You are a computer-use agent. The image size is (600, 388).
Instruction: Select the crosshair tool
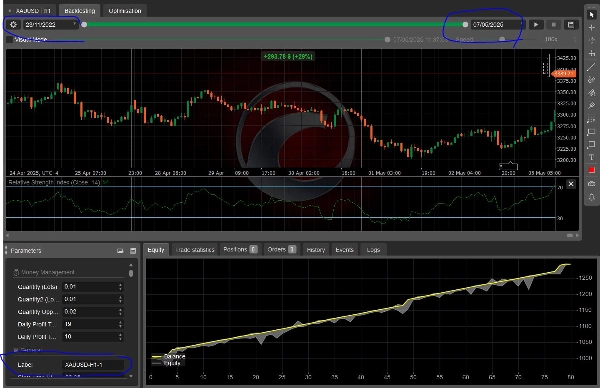[592, 28]
